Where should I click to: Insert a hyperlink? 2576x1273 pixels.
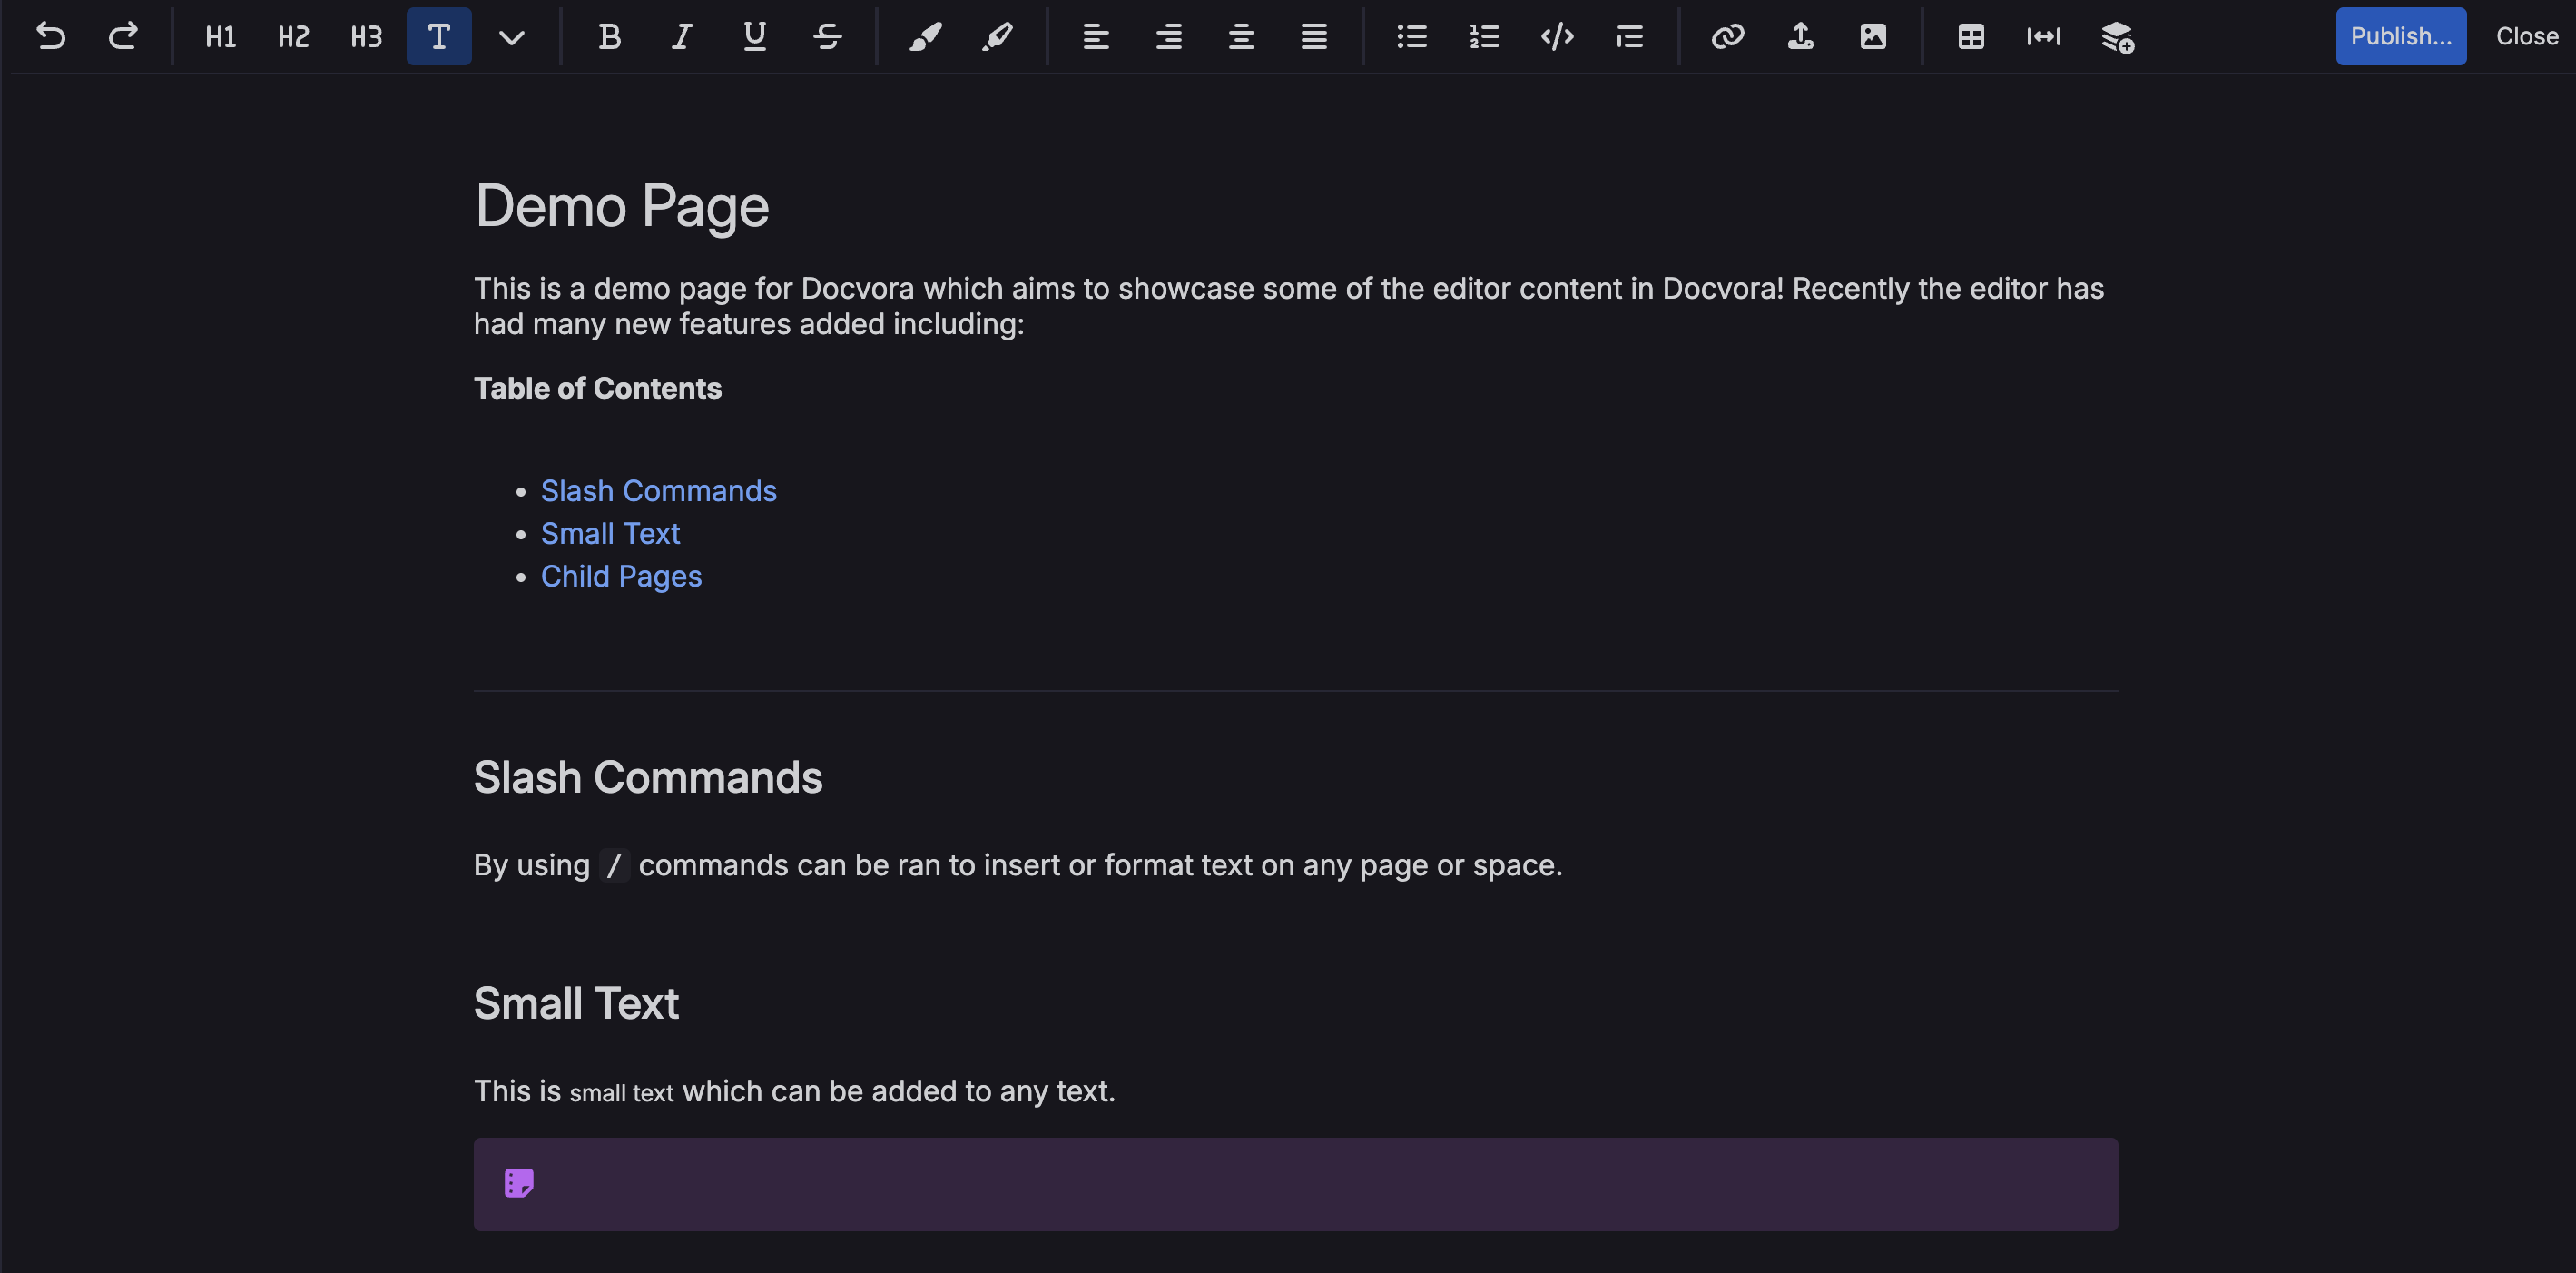click(x=1728, y=37)
